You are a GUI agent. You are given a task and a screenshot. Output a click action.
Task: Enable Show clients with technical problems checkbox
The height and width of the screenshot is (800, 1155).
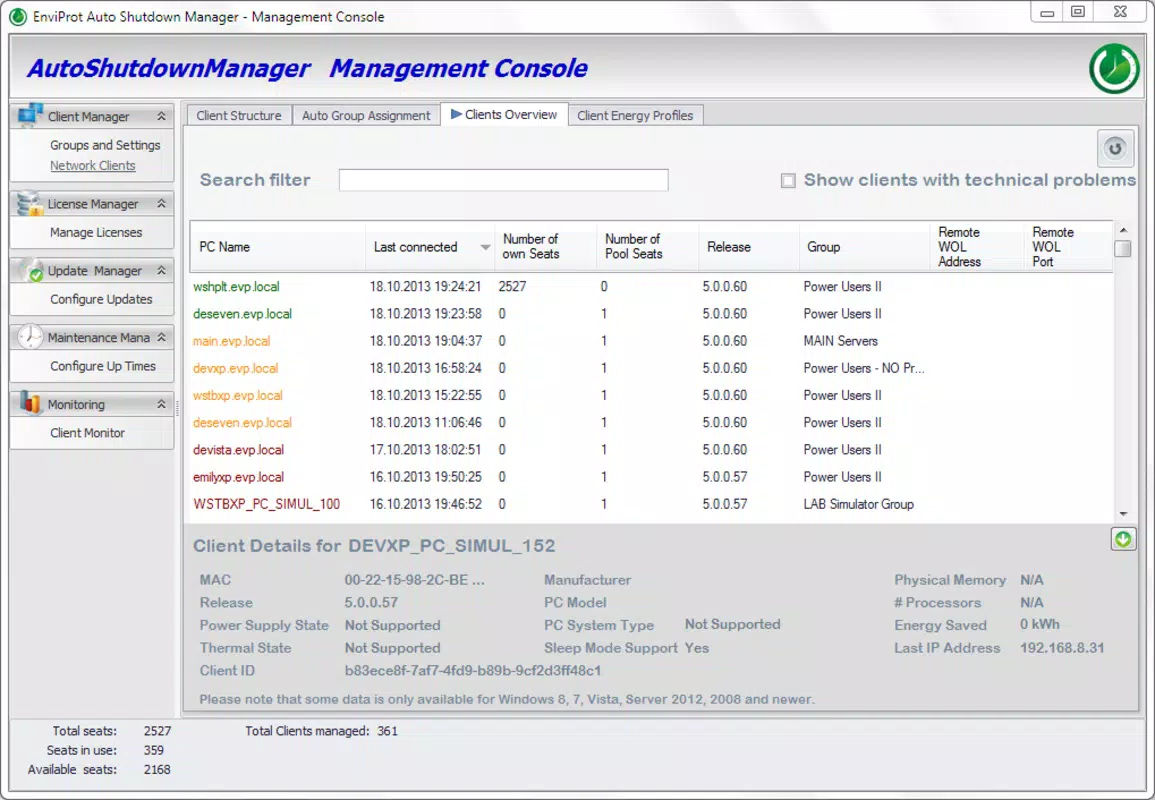click(x=787, y=180)
